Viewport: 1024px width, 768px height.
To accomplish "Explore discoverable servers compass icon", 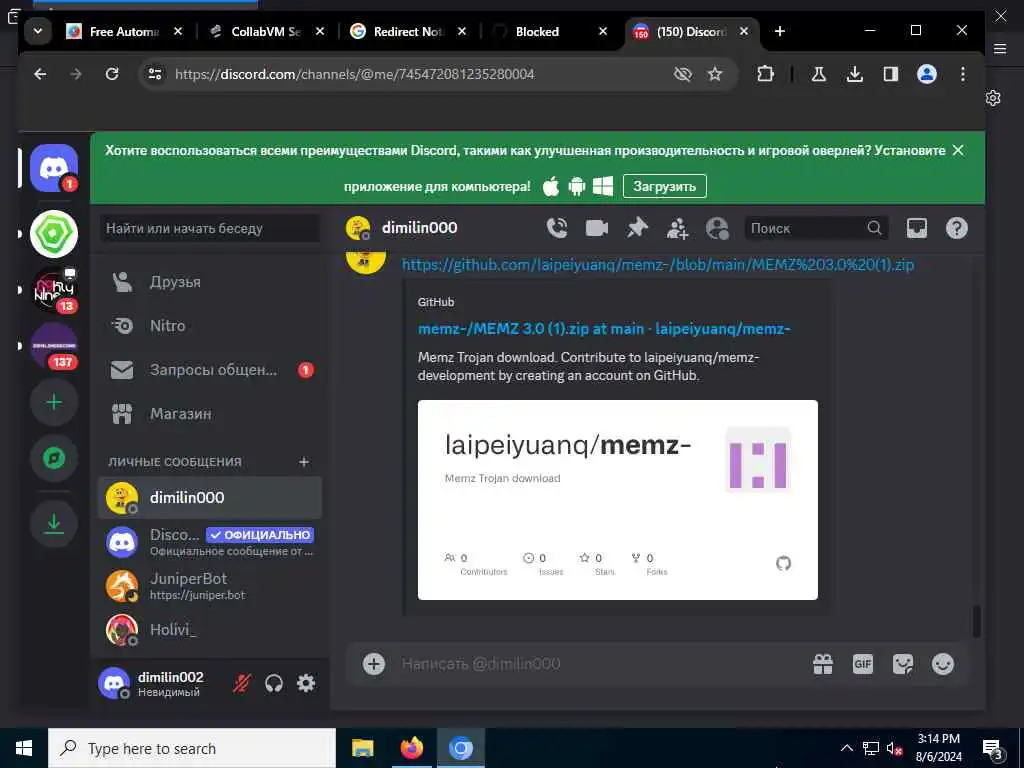I will (54, 458).
